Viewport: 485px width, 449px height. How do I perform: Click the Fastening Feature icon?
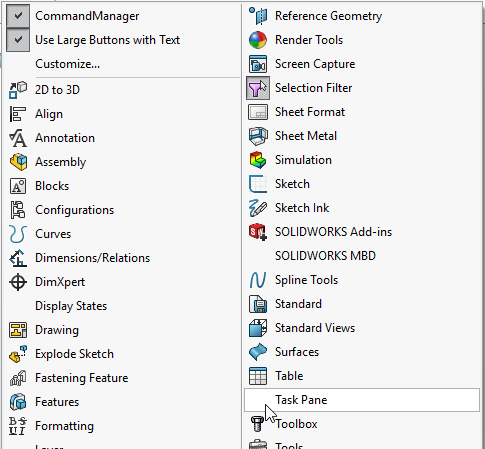pyautogui.click(x=18, y=378)
